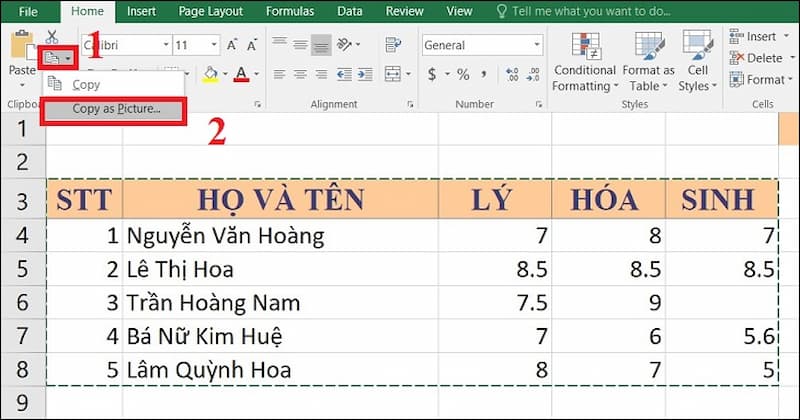Viewport: 800px width, 420px height.
Task: Center text horizontally
Action: pos(300,75)
